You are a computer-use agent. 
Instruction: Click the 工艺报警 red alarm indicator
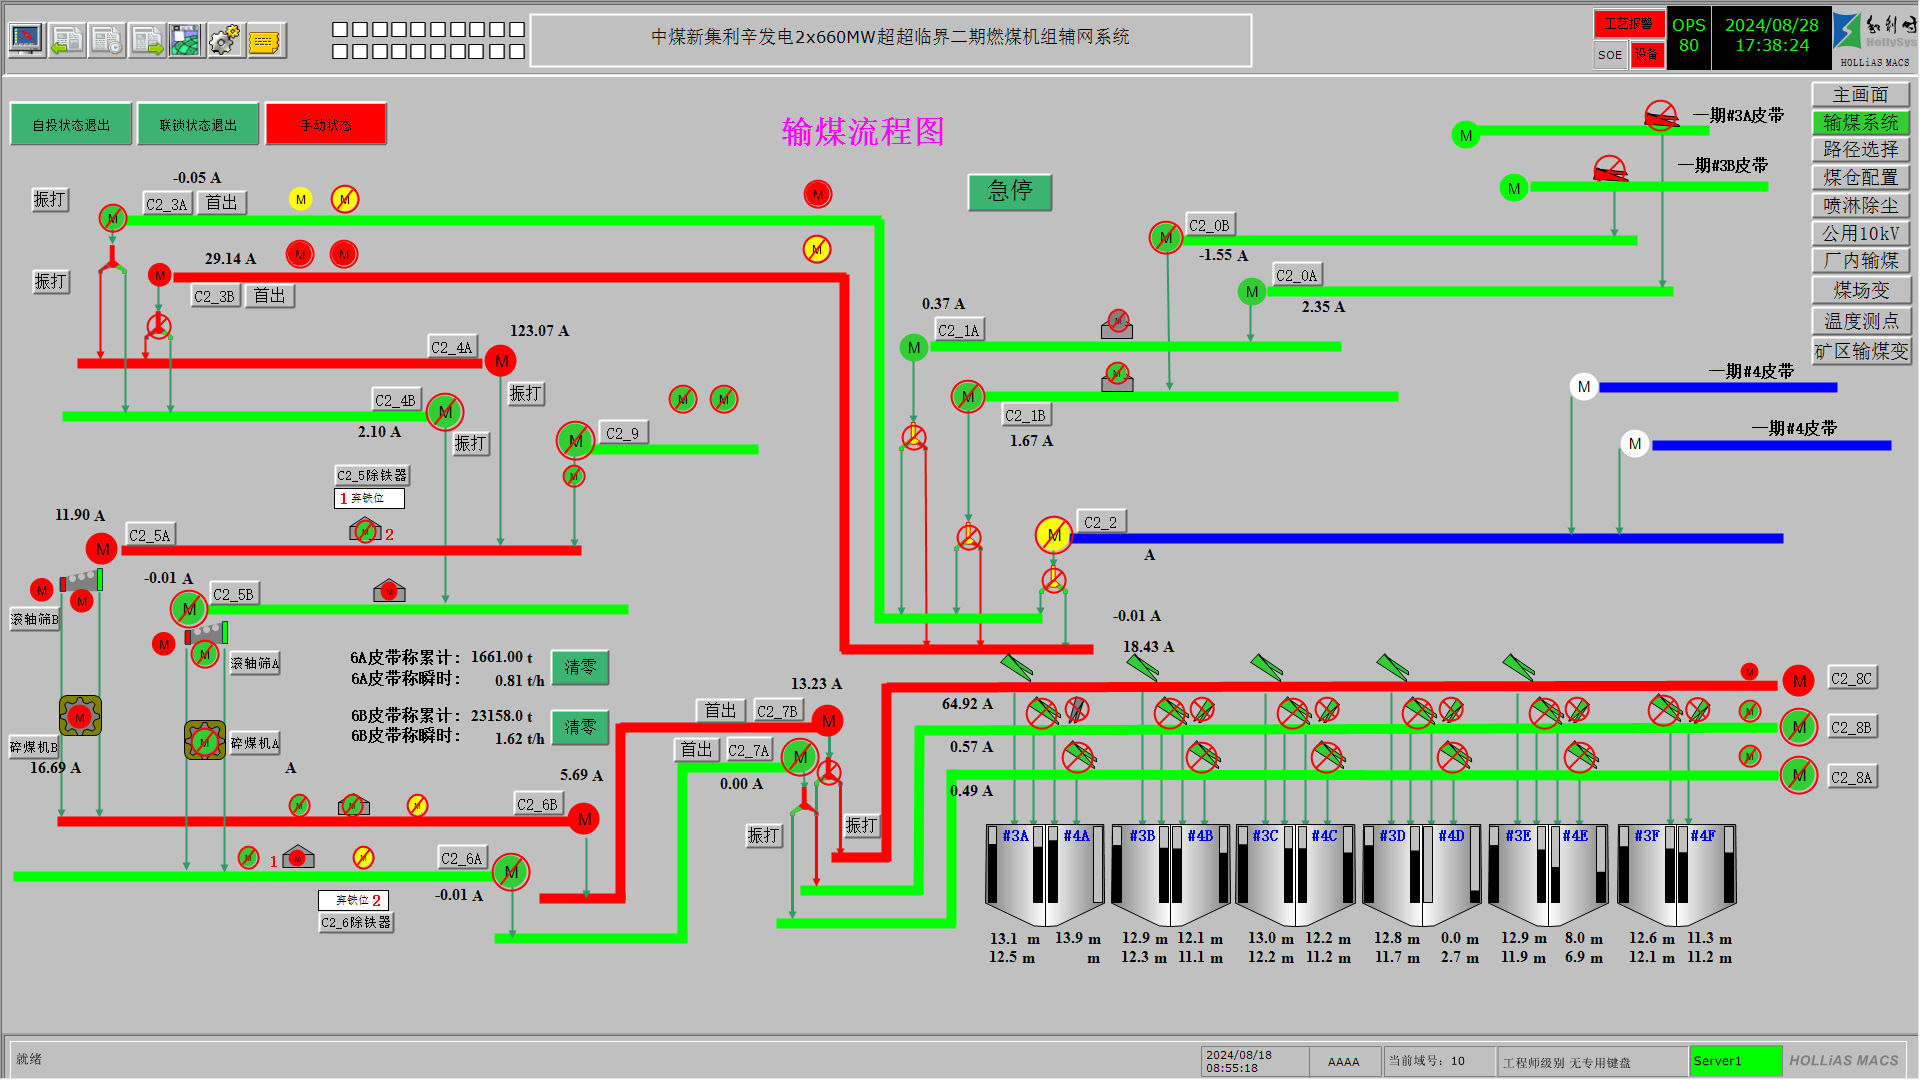tap(1628, 24)
